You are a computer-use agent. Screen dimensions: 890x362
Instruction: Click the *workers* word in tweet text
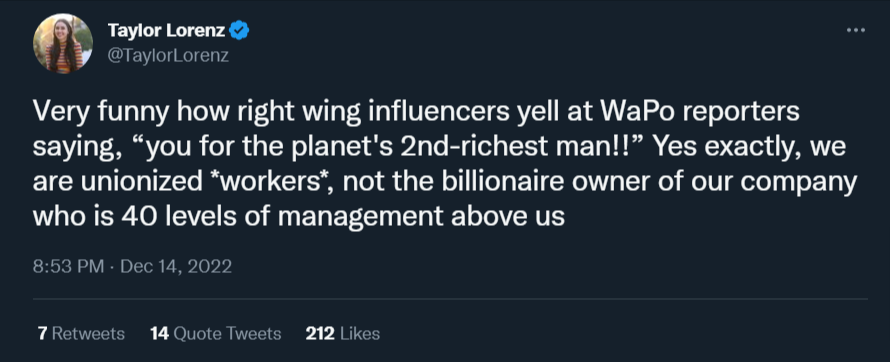tap(271, 182)
